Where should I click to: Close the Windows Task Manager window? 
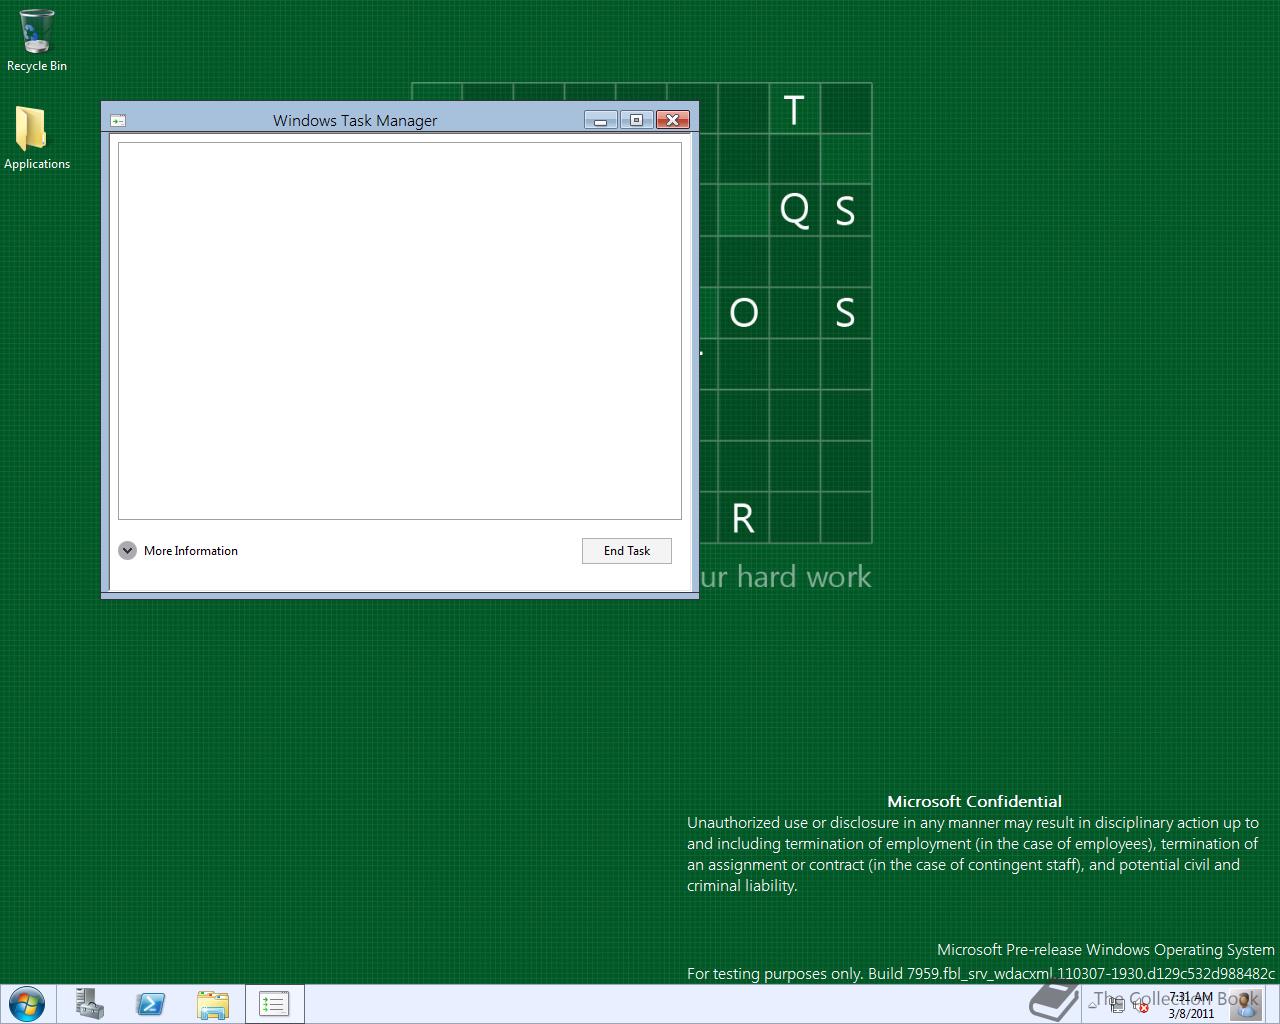673,120
